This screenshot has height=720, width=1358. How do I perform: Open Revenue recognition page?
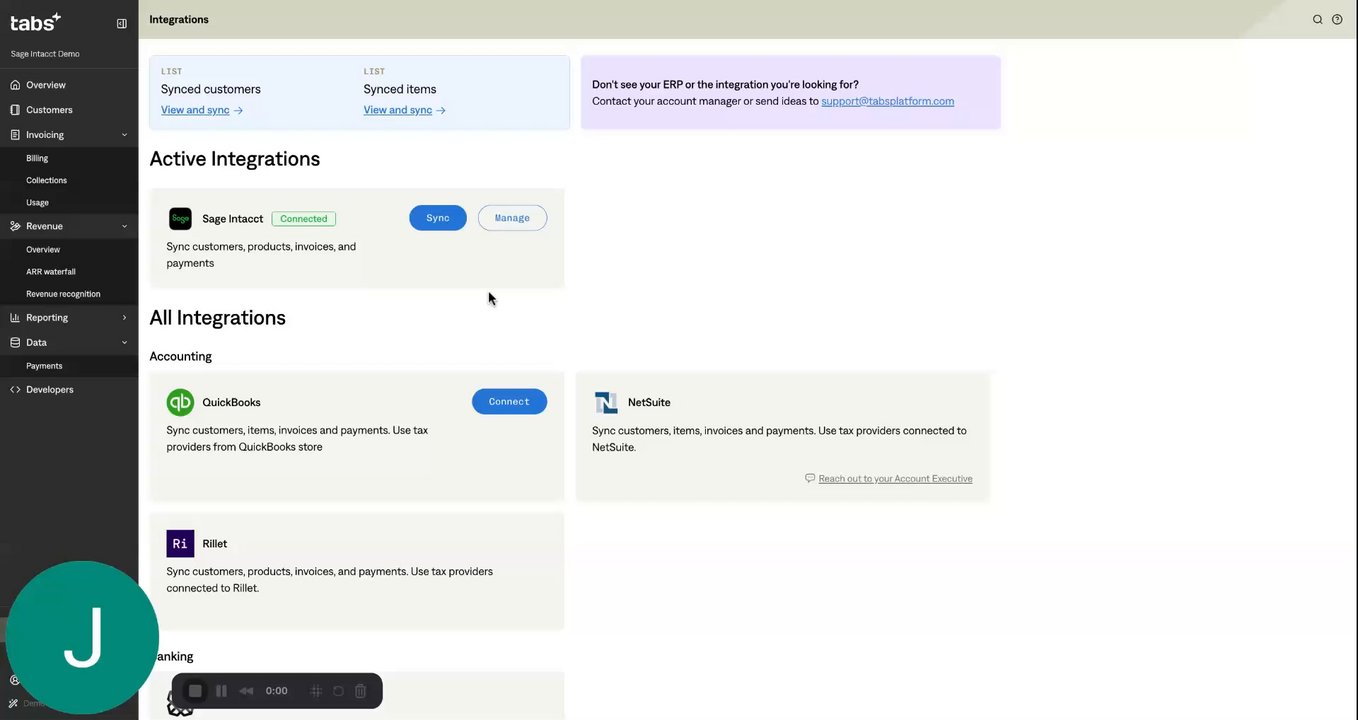63,294
